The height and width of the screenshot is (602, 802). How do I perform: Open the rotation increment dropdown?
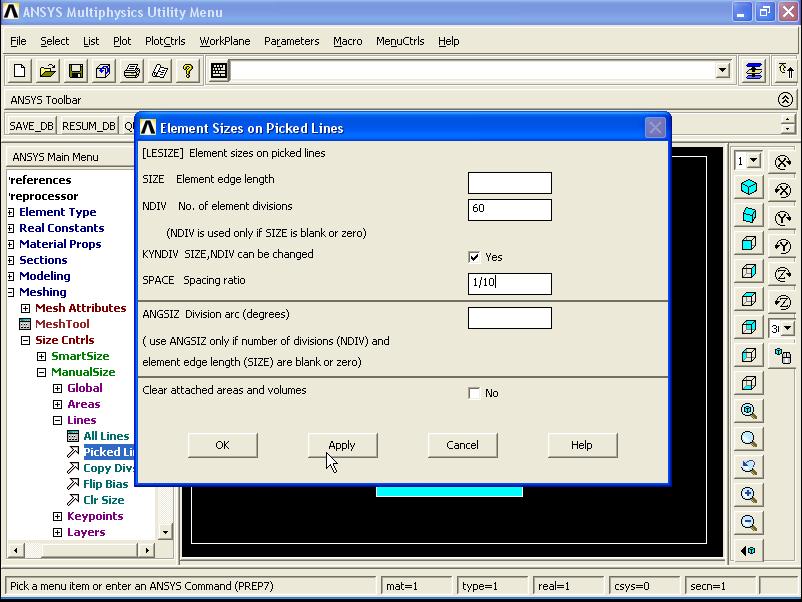pos(787,328)
